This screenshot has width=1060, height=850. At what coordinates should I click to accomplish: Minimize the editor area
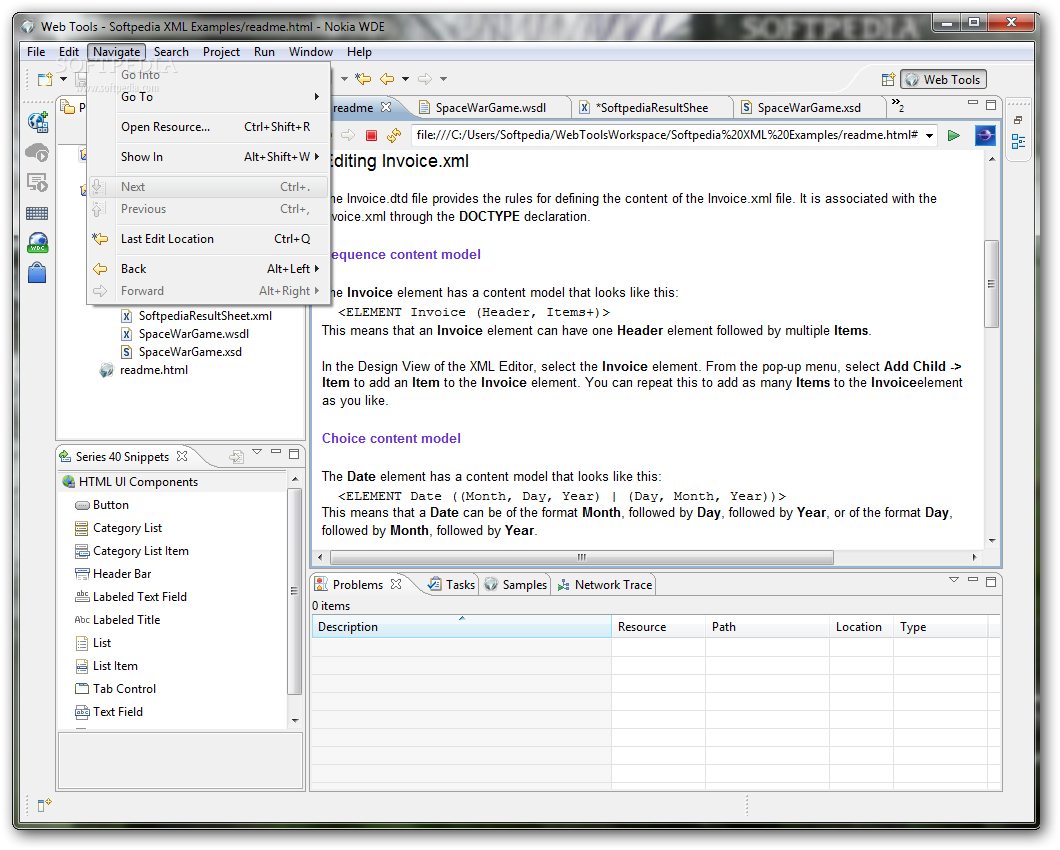pos(973,103)
